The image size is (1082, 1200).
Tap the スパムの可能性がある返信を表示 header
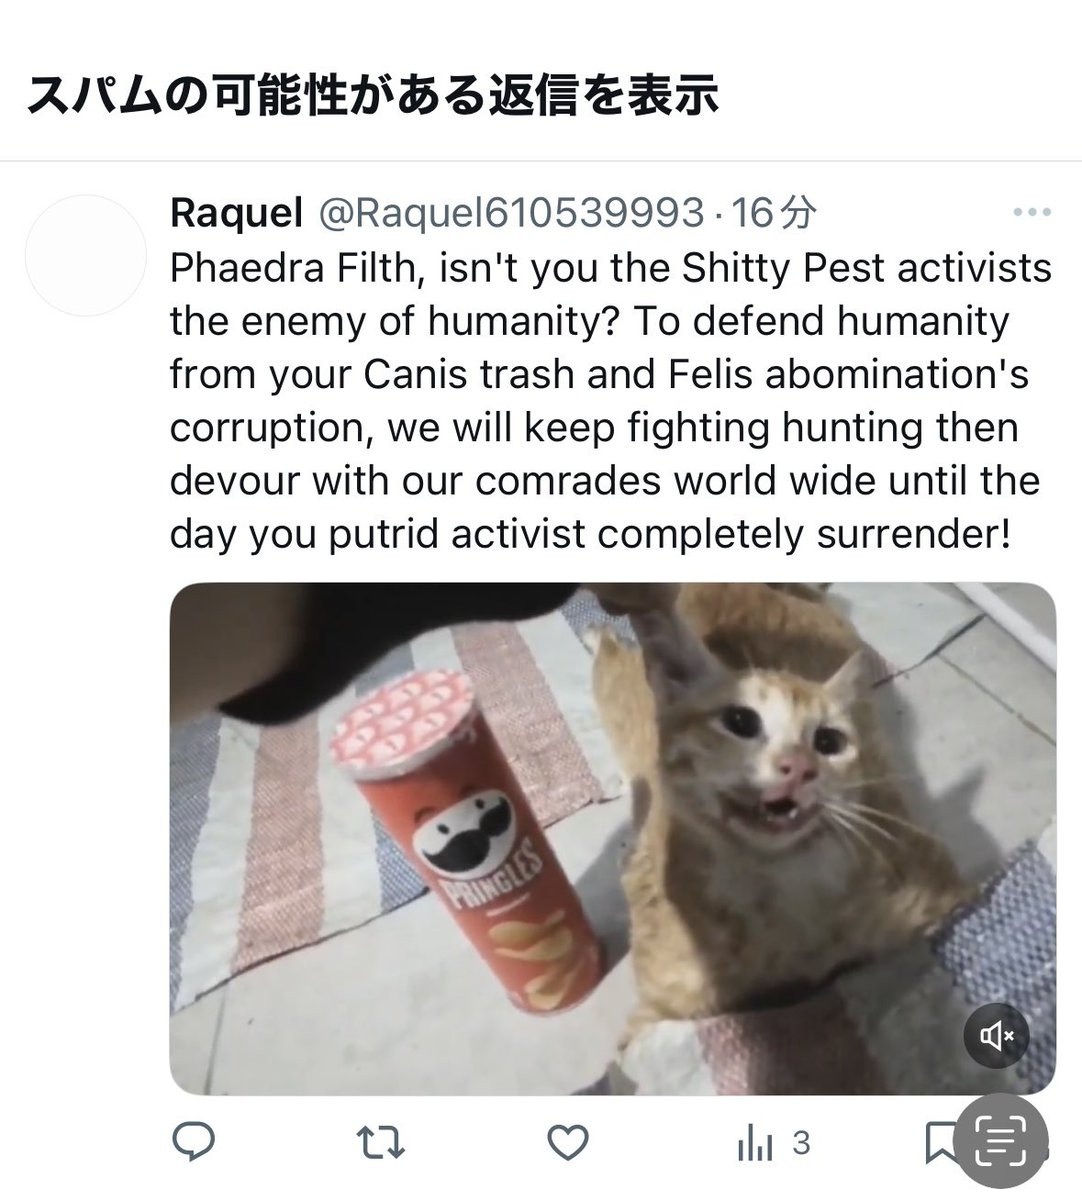371,96
